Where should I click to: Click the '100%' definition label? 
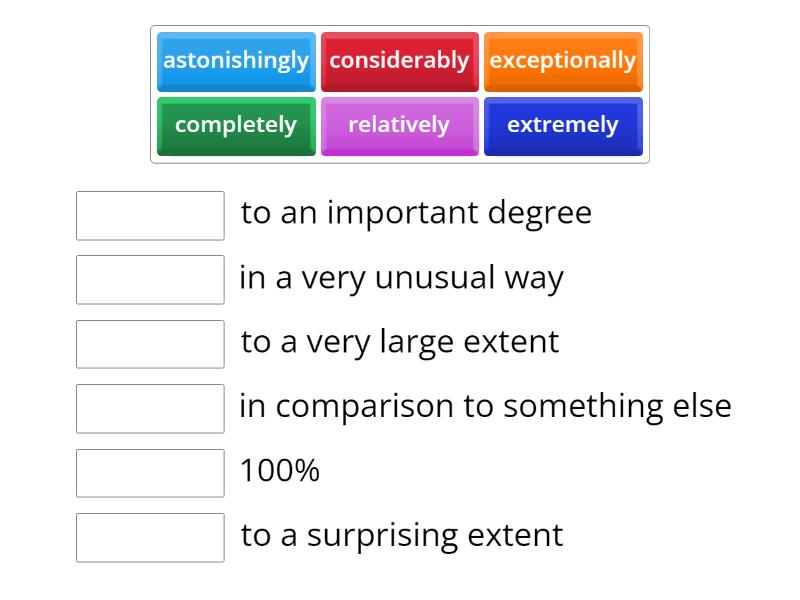point(280,470)
